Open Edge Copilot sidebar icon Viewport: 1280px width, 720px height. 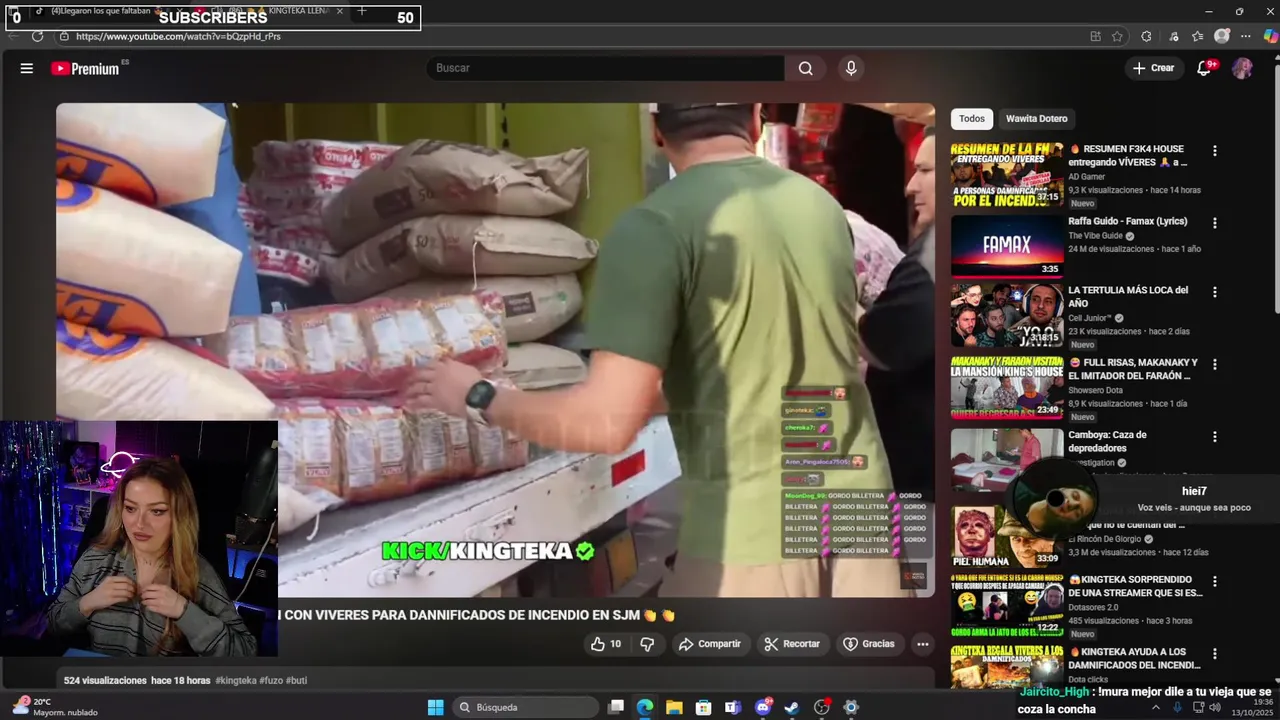1270,36
